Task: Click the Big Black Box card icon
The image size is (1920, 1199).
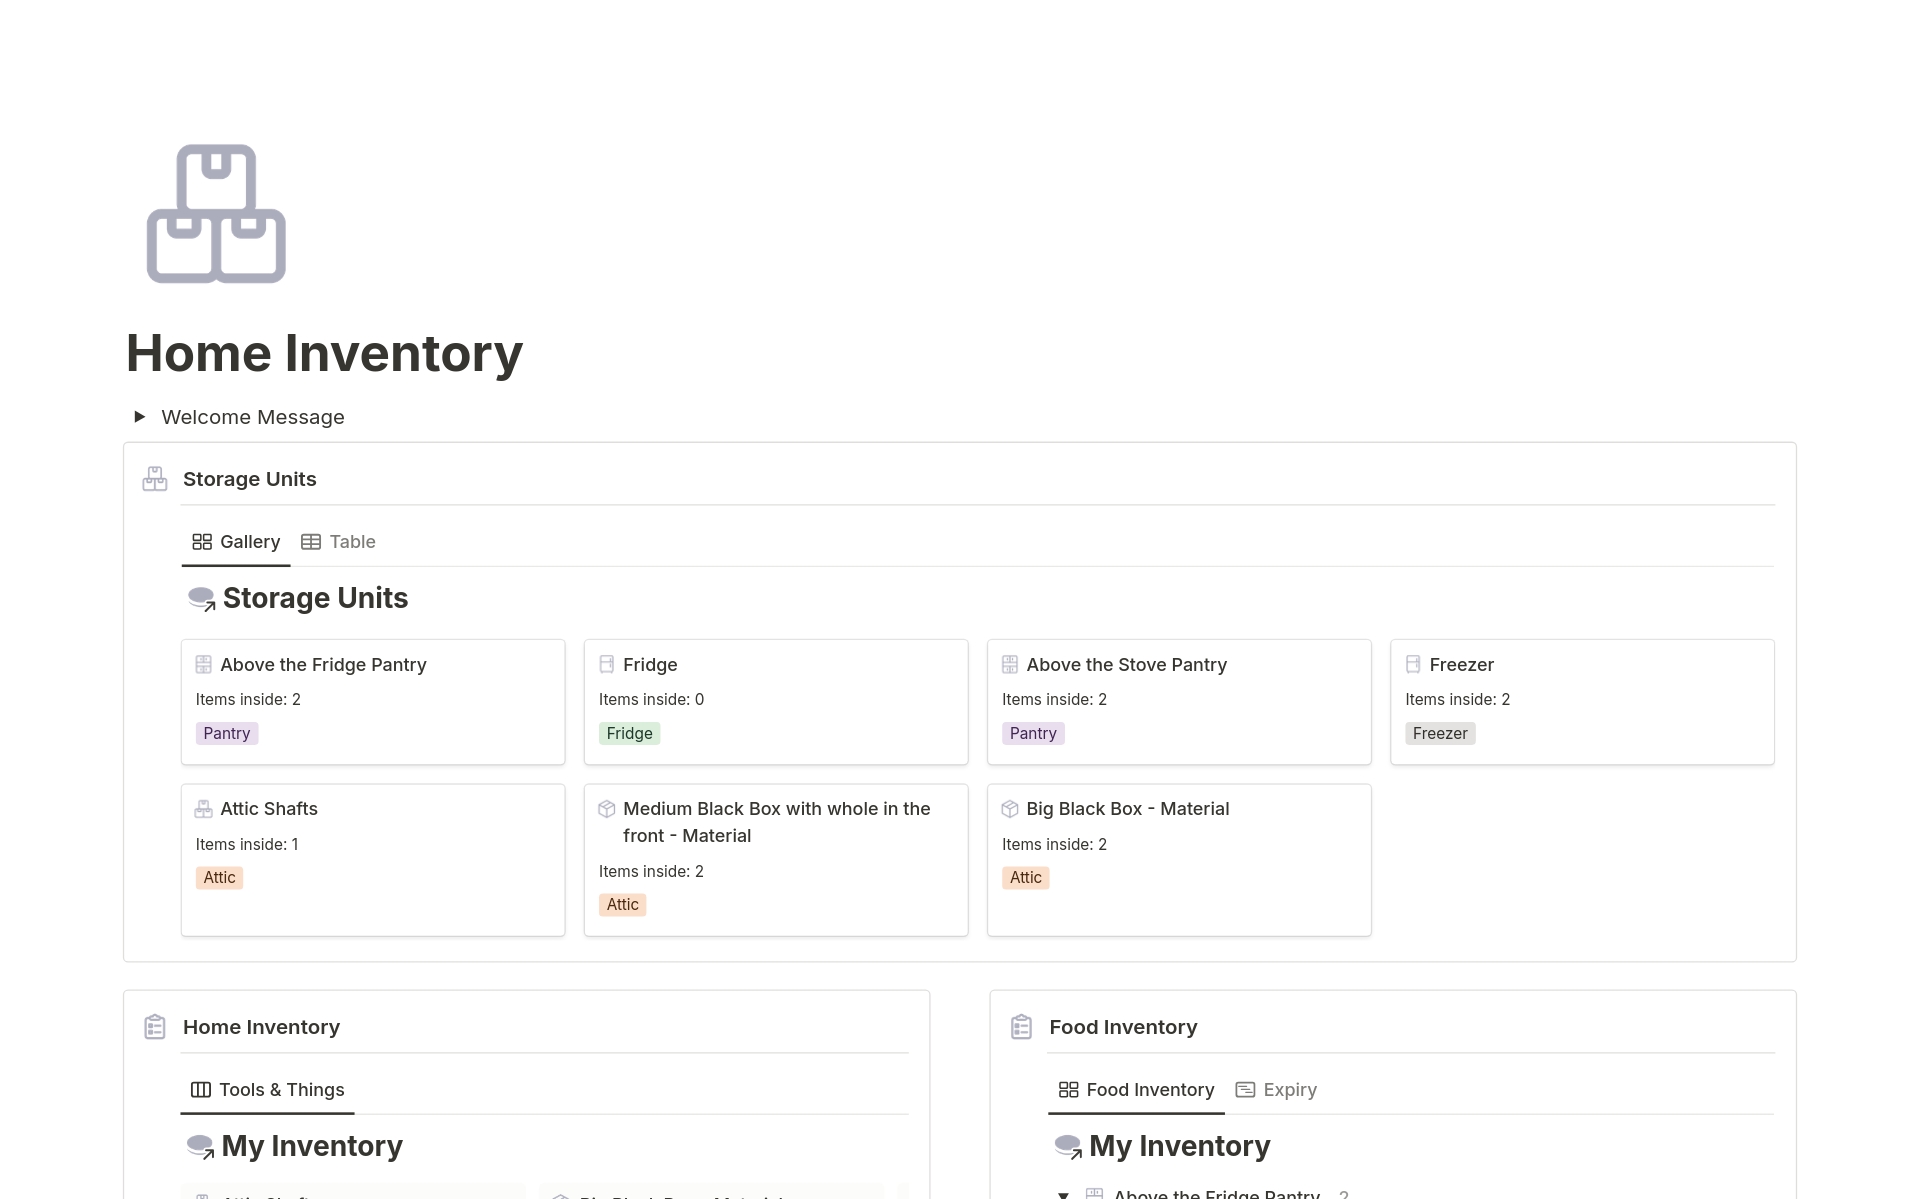Action: click(1010, 809)
